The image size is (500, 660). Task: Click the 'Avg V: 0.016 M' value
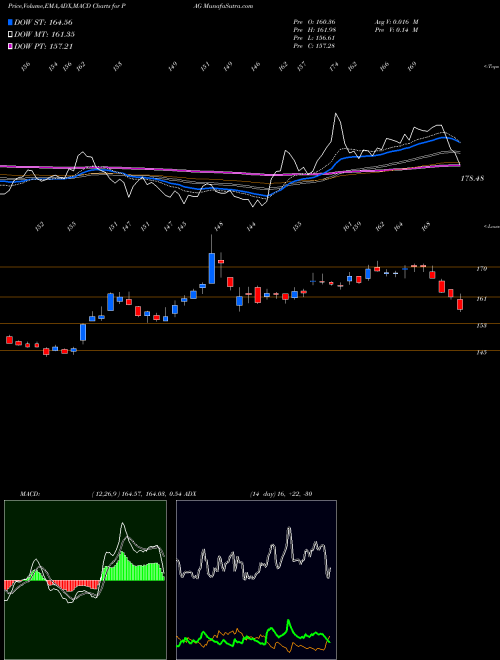(x=396, y=21)
